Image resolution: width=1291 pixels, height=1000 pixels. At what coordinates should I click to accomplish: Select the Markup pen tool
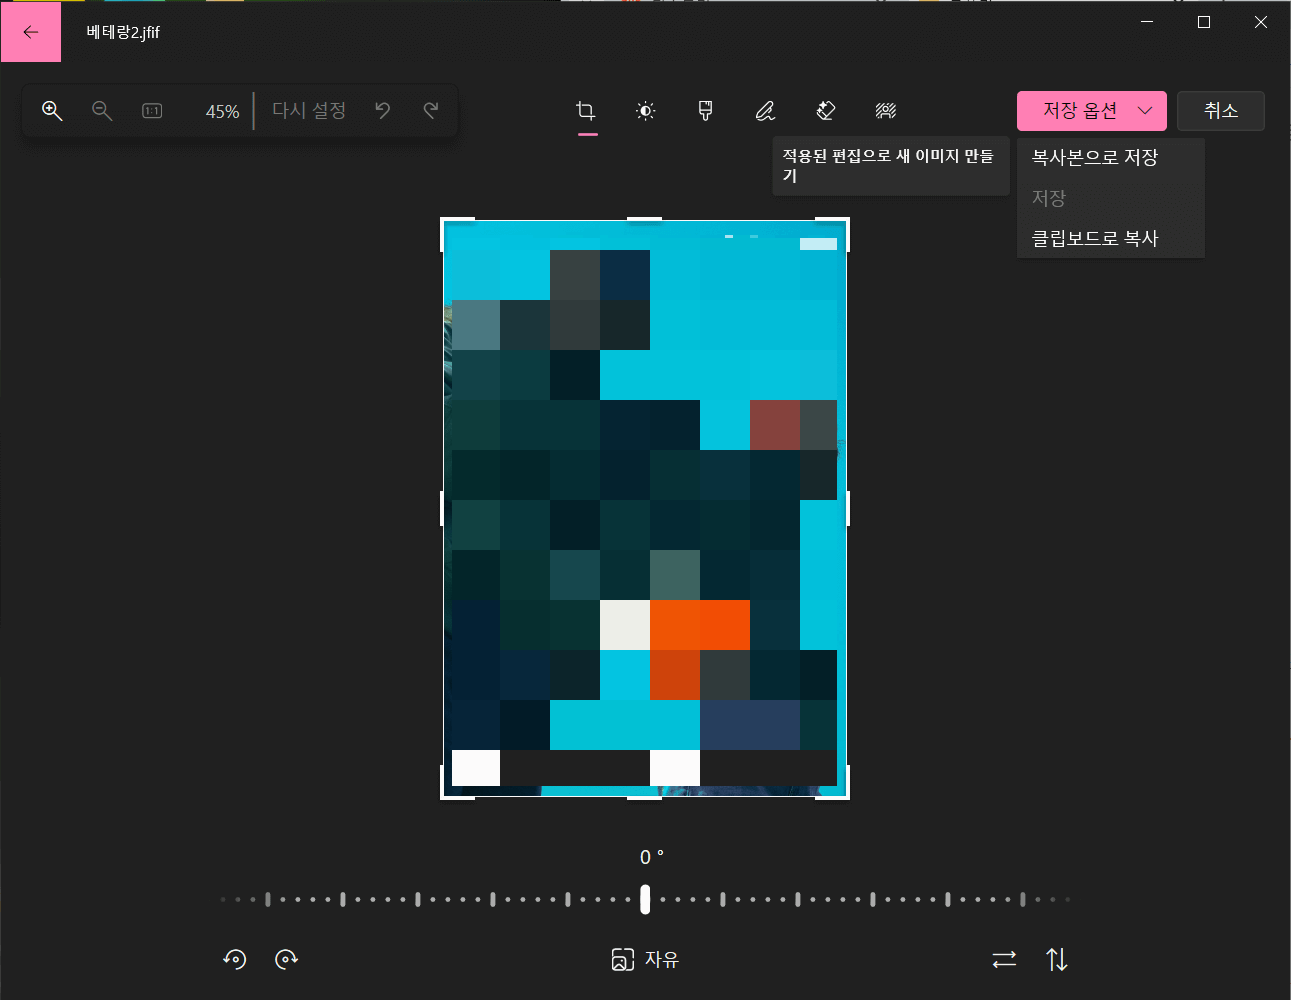(765, 111)
